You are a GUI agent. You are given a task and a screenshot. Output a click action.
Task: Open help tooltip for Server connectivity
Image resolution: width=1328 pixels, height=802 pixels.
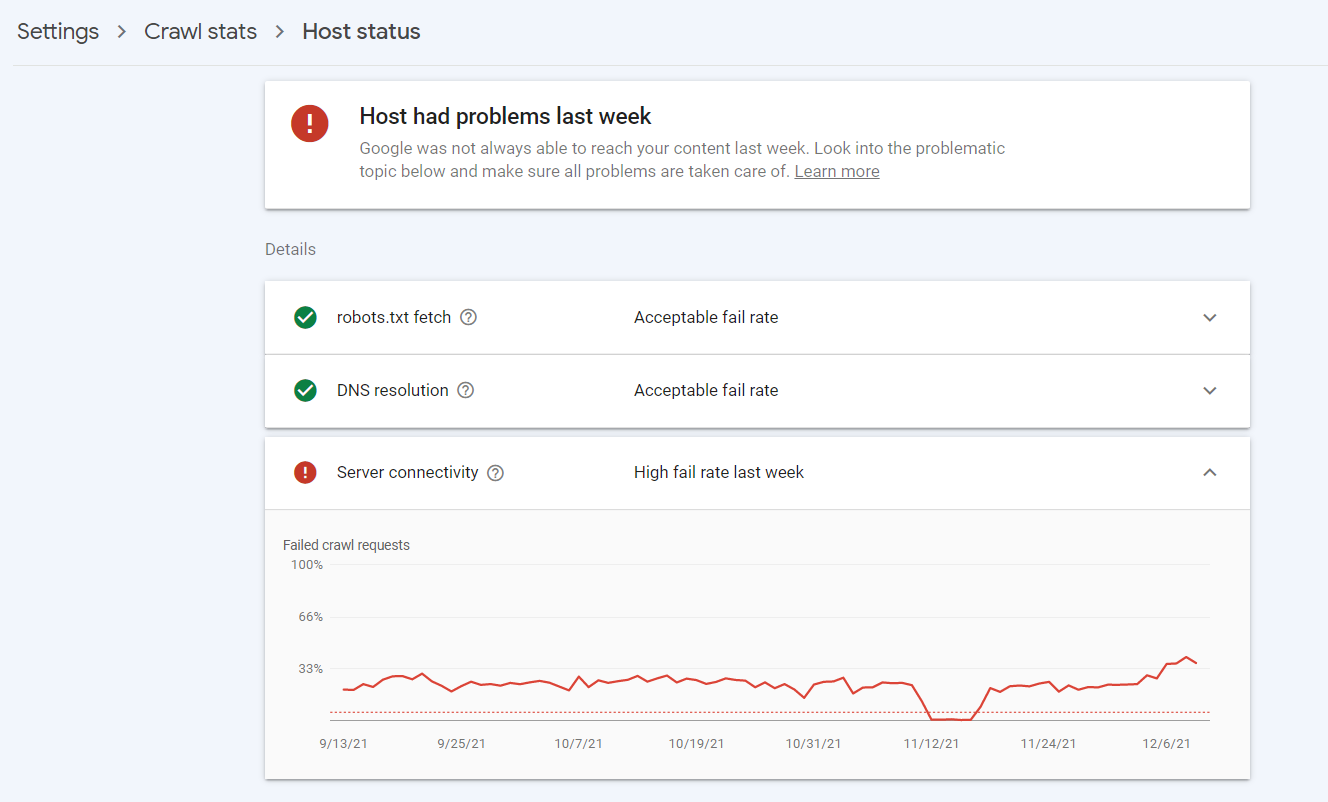[495, 473]
